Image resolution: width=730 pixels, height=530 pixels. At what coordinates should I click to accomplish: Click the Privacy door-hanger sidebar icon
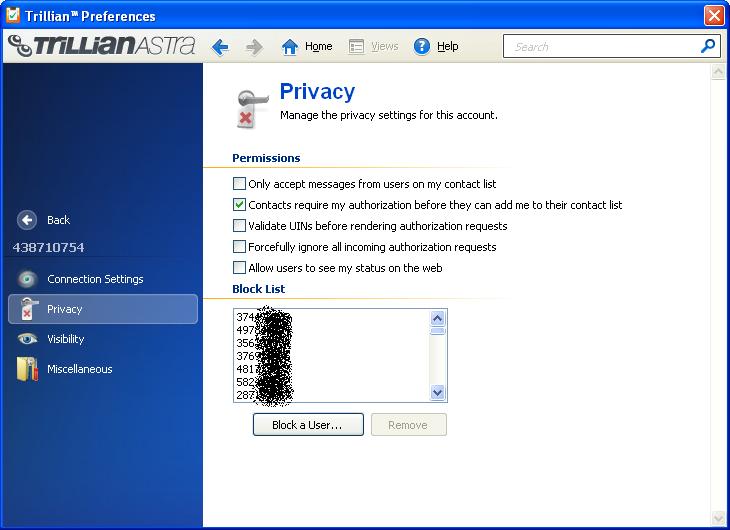click(28, 309)
